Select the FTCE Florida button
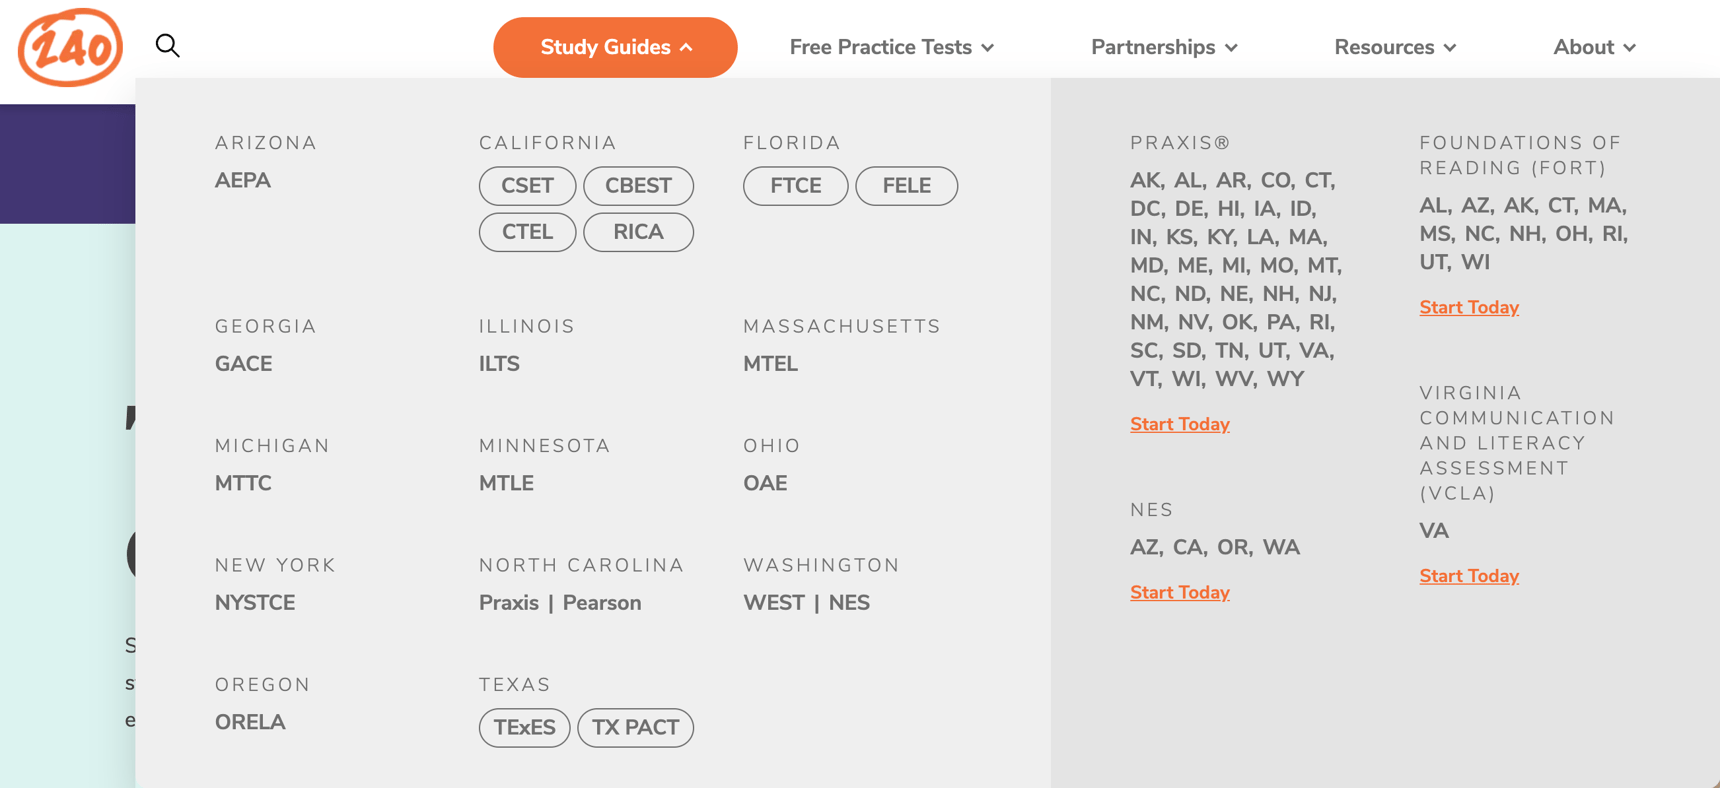The width and height of the screenshot is (1720, 788). tap(795, 186)
